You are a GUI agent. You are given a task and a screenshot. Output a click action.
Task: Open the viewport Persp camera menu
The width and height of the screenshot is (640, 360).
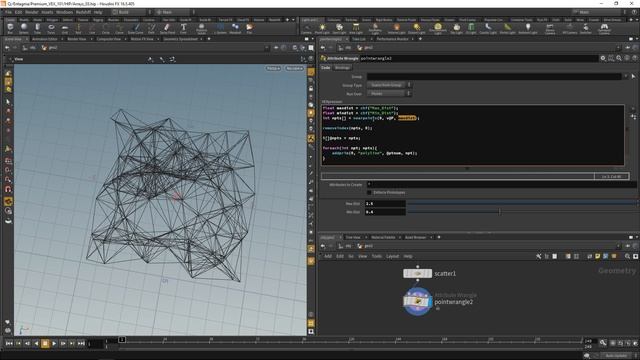point(273,68)
